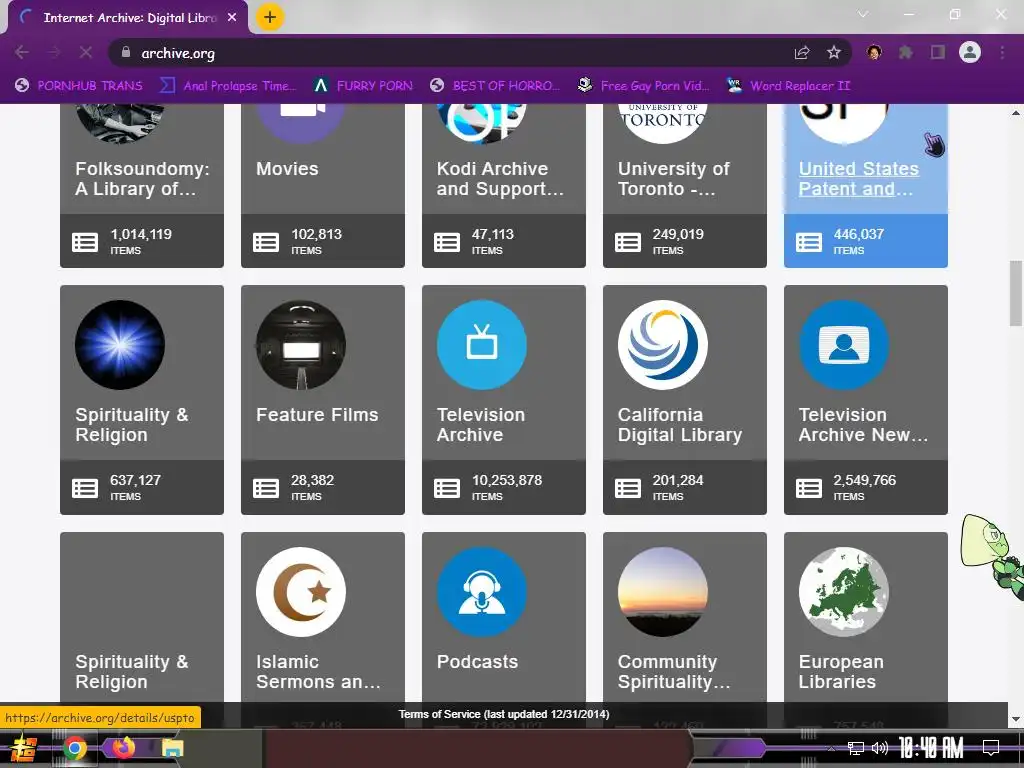
Task: Click the list icon beside 47,113 items
Action: pos(447,242)
